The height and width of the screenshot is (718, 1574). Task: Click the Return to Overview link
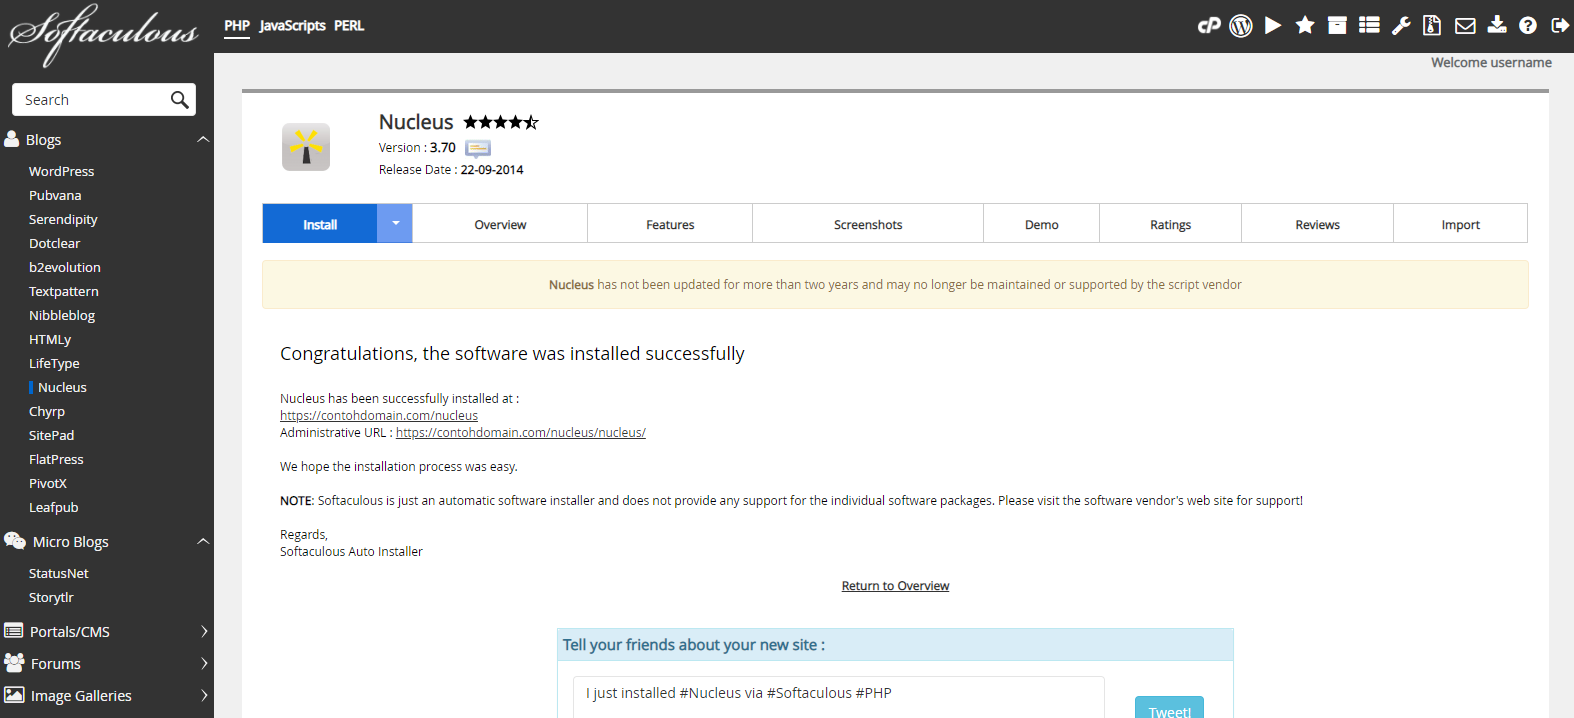(895, 586)
